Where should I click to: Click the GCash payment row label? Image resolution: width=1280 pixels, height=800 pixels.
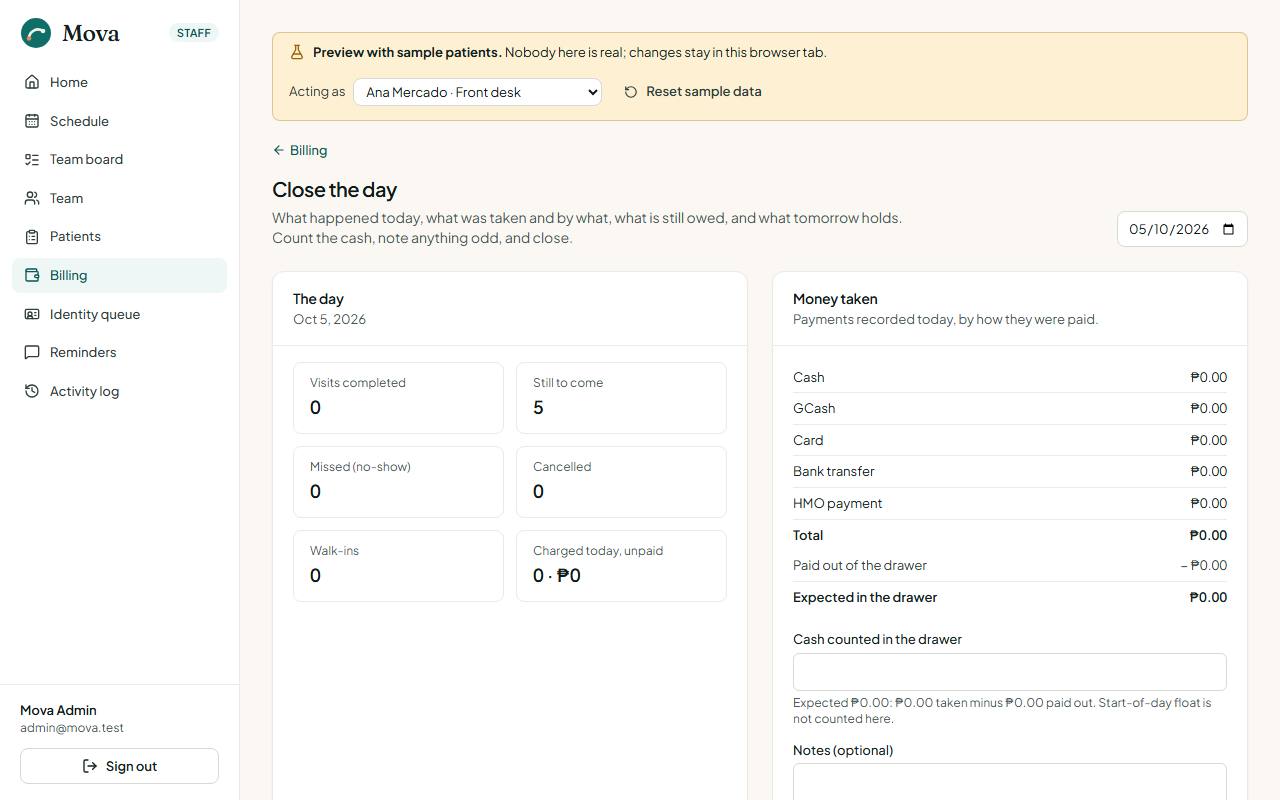click(x=814, y=408)
